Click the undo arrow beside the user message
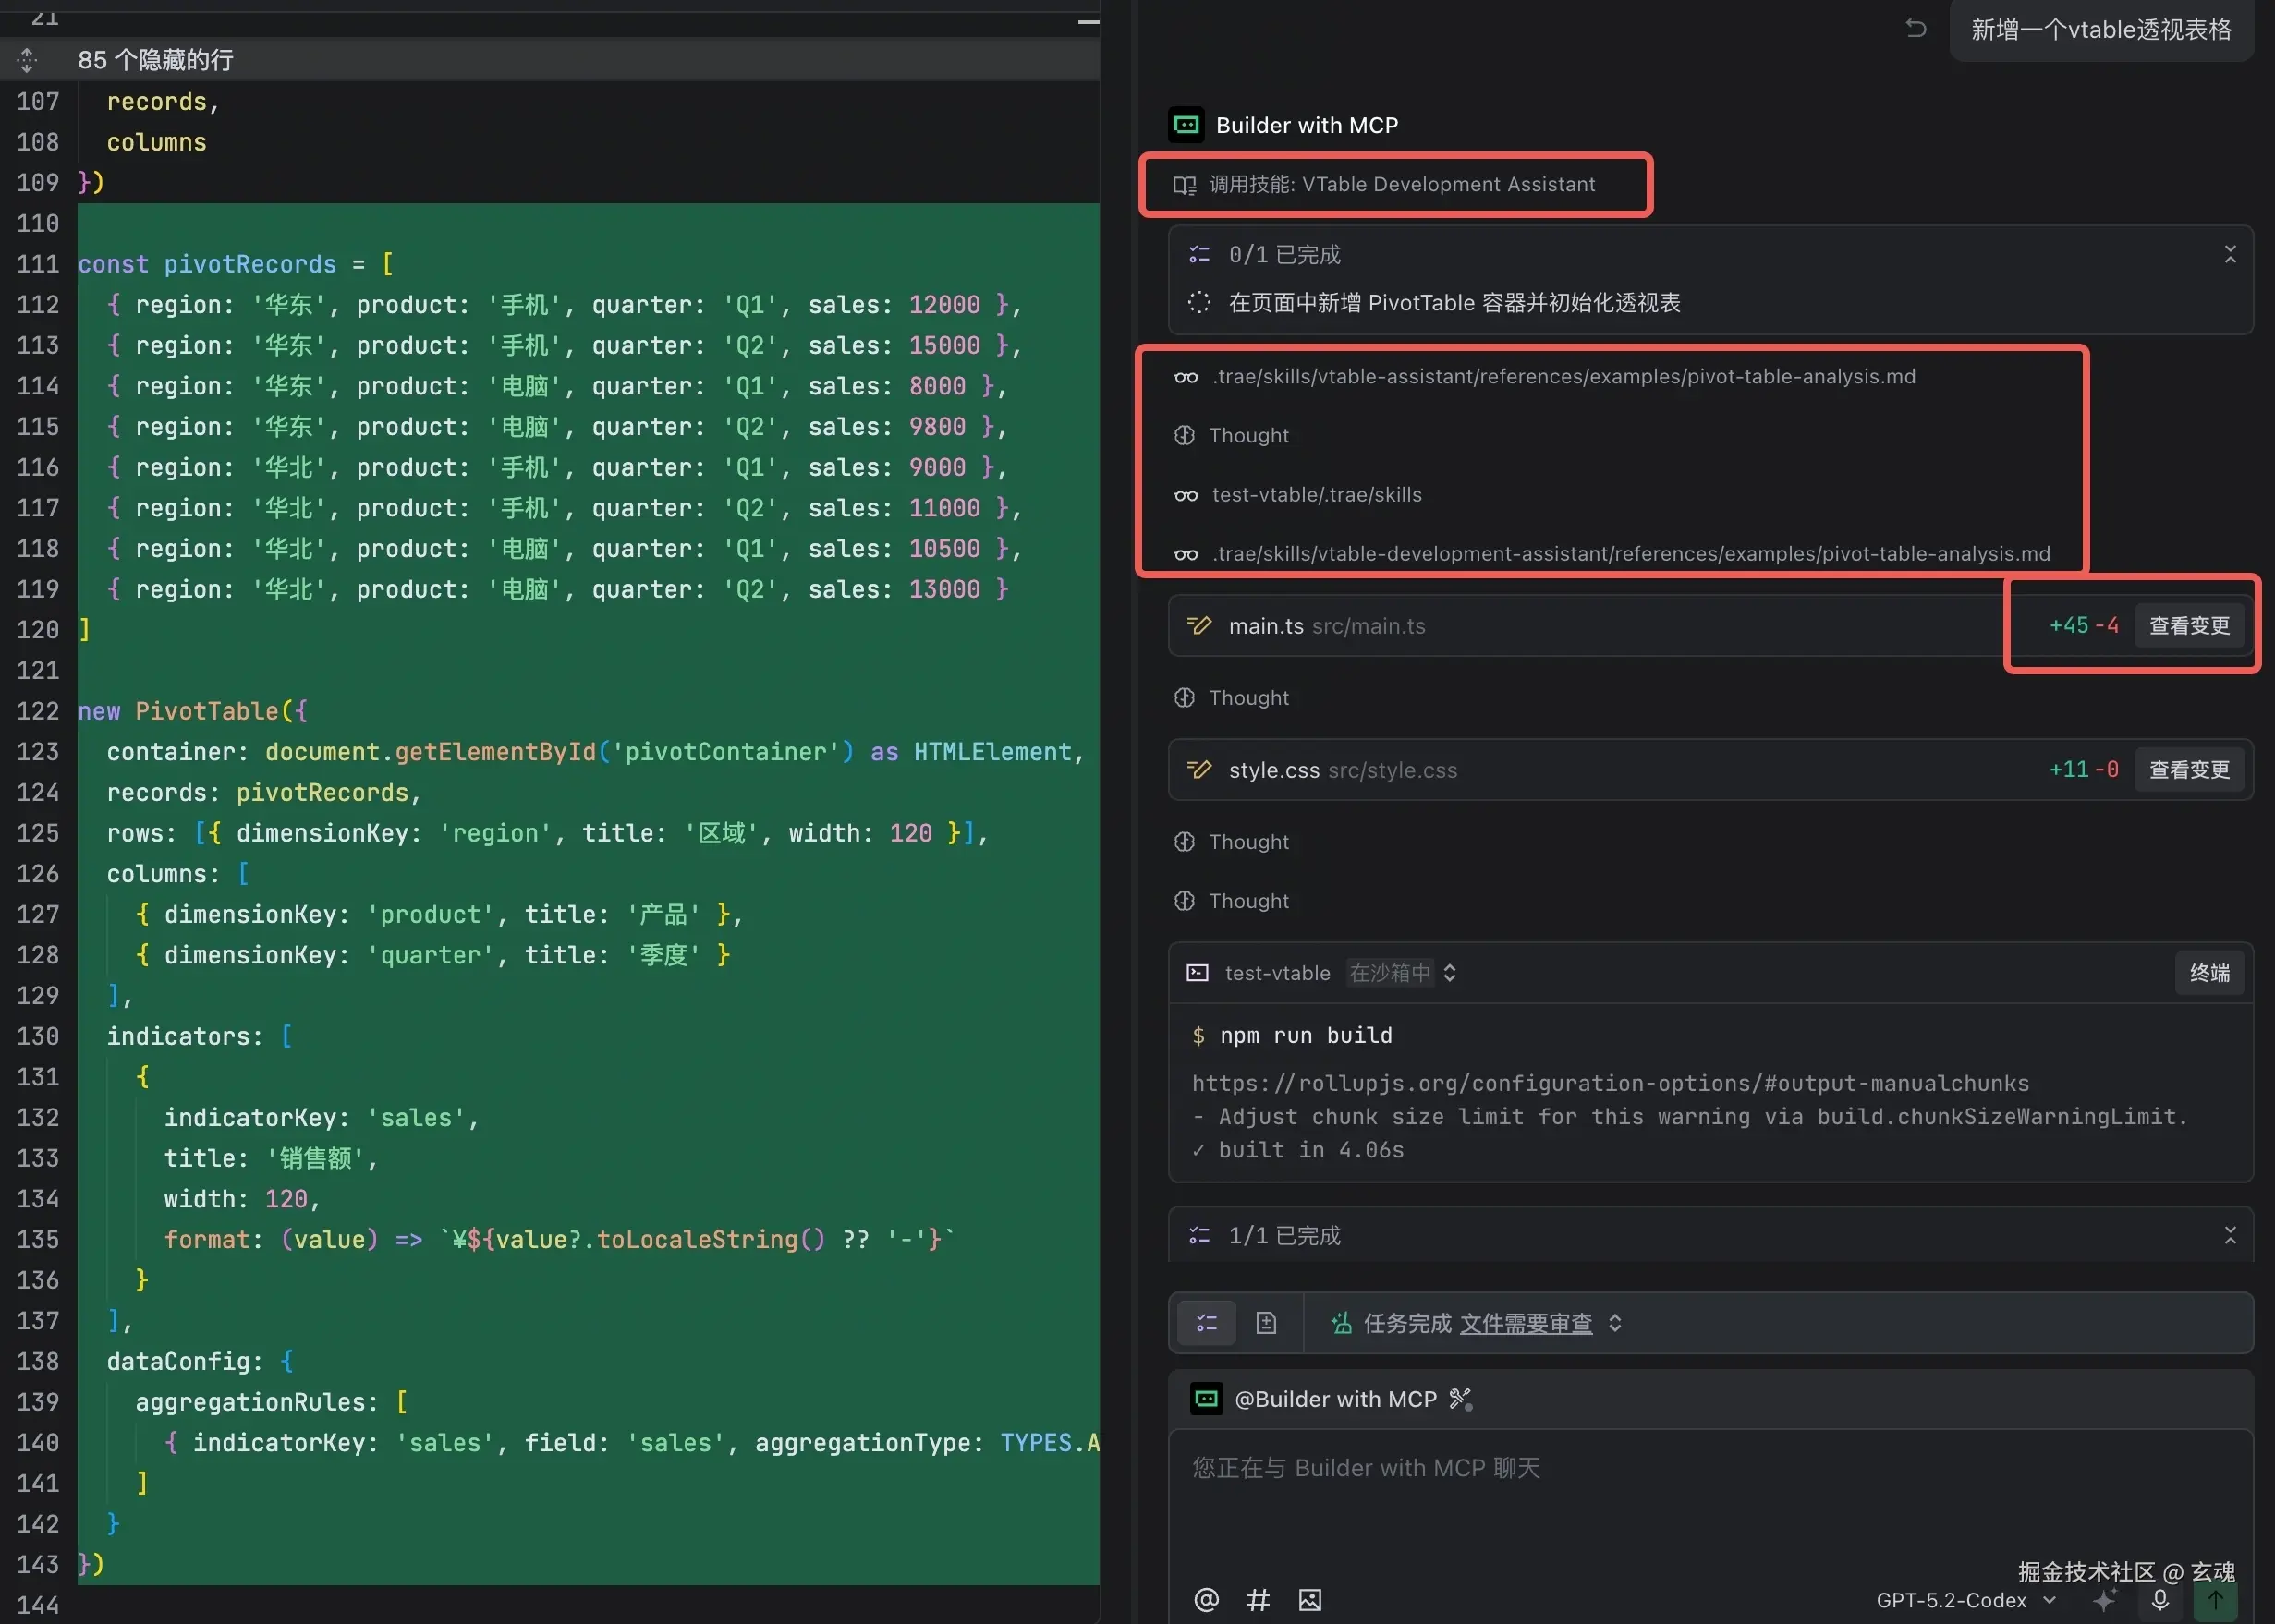Image resolution: width=2275 pixels, height=1624 pixels. pyautogui.click(x=1915, y=29)
